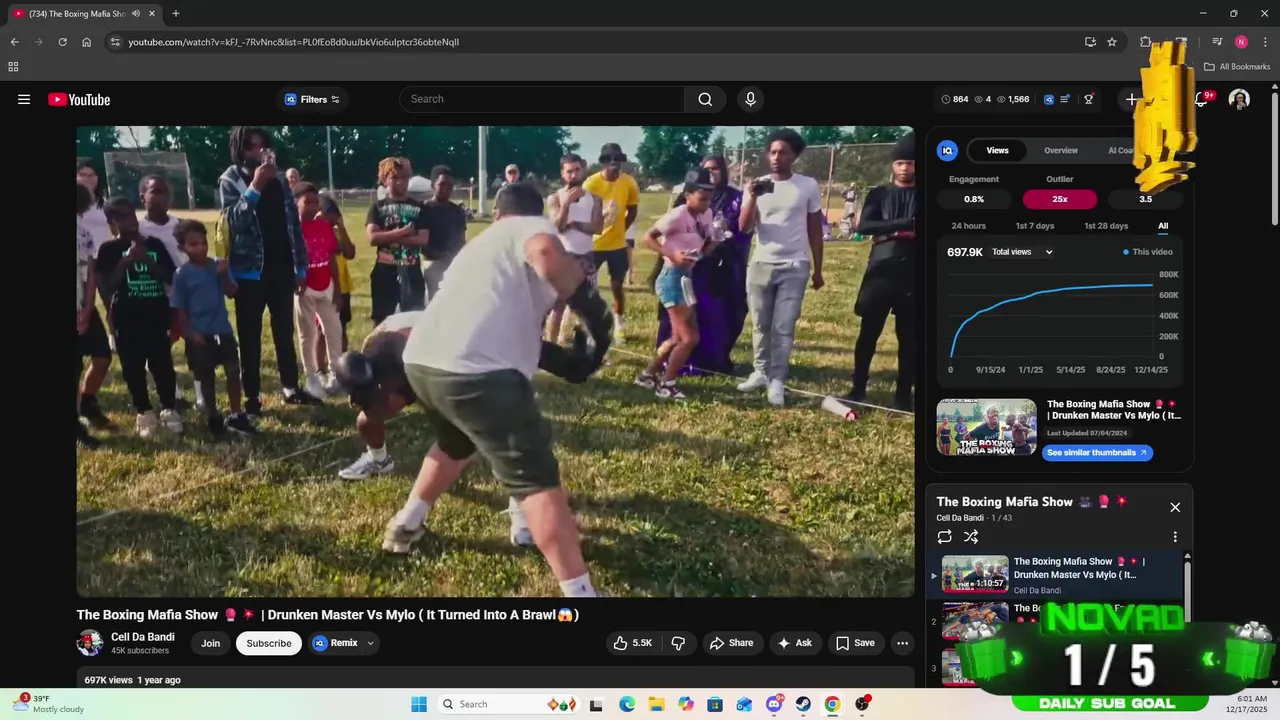Viewport: 1280px width, 720px height.
Task: Play the first playlist video thumbnail
Action: tap(975, 574)
